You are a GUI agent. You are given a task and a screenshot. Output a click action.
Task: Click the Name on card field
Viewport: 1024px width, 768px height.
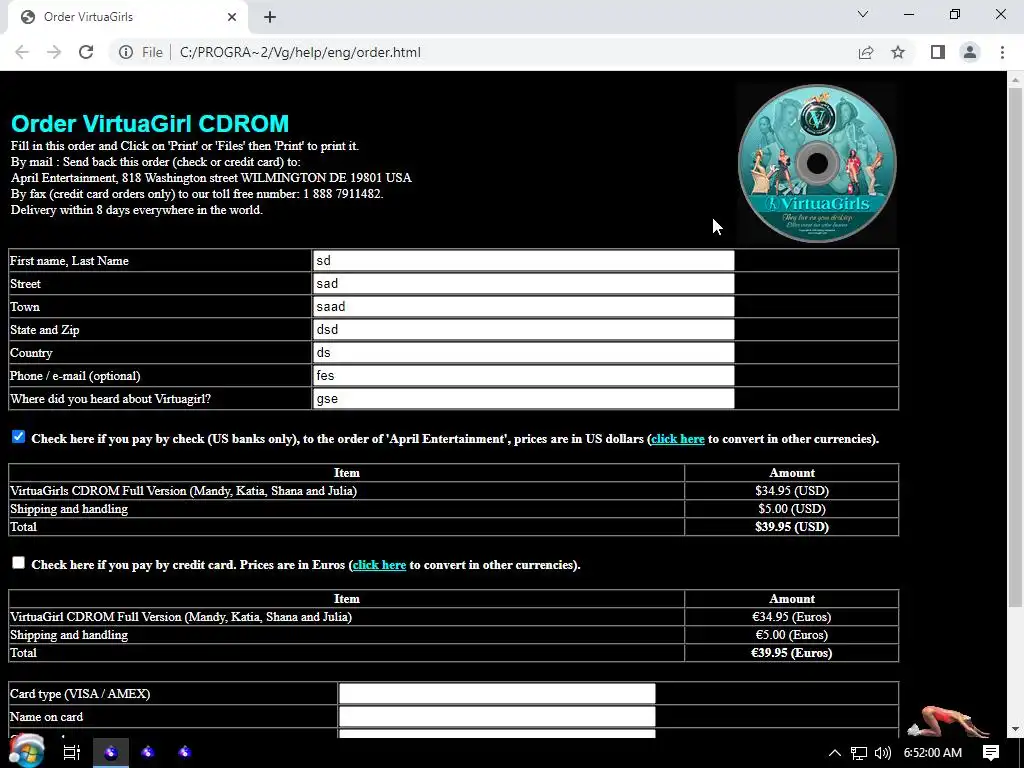(x=497, y=716)
